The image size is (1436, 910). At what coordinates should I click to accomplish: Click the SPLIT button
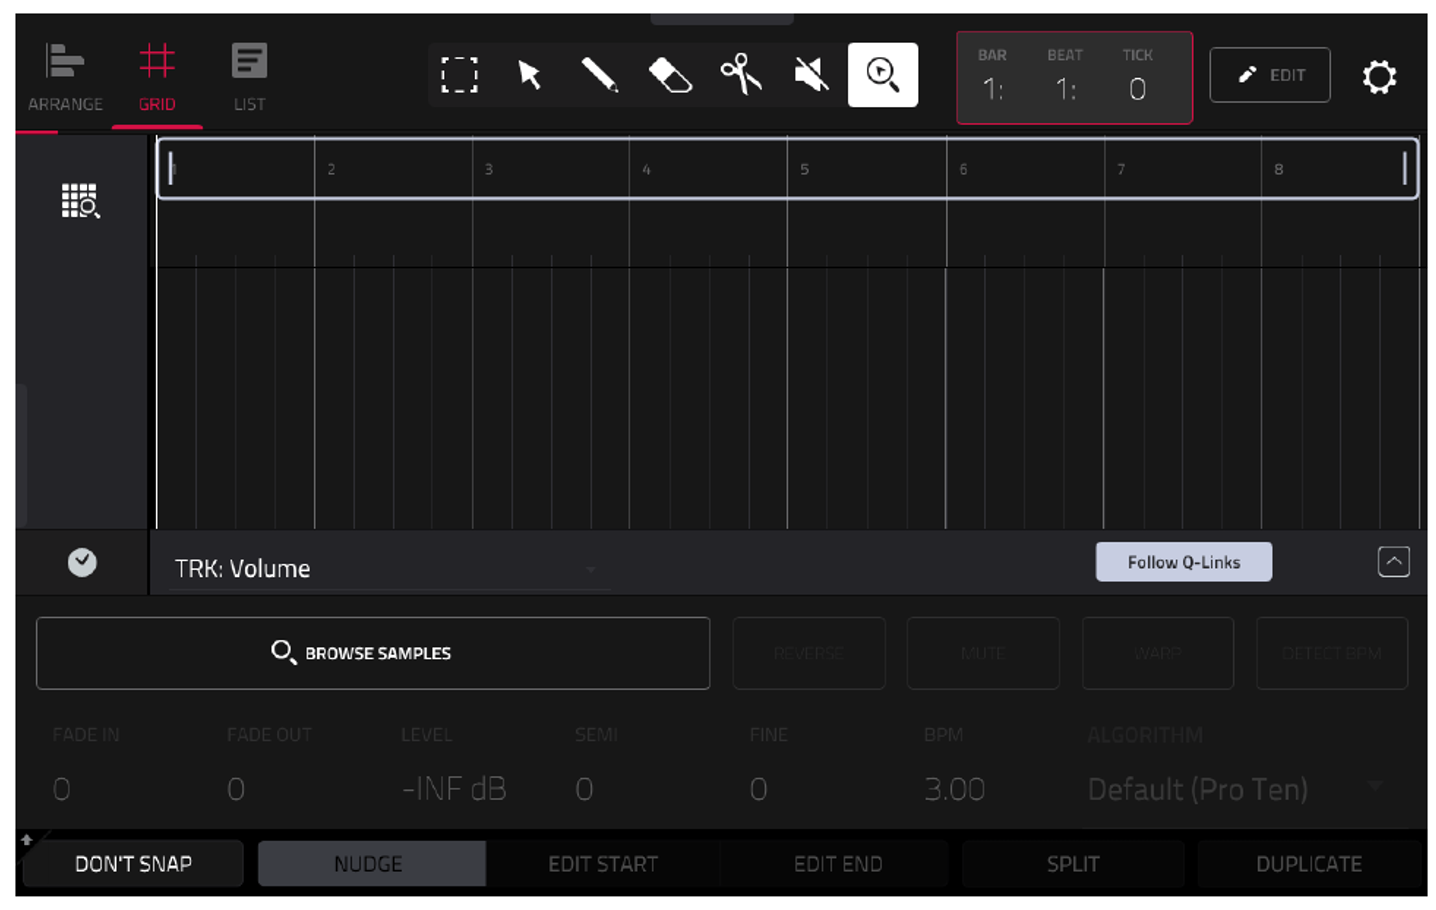coord(1073,864)
